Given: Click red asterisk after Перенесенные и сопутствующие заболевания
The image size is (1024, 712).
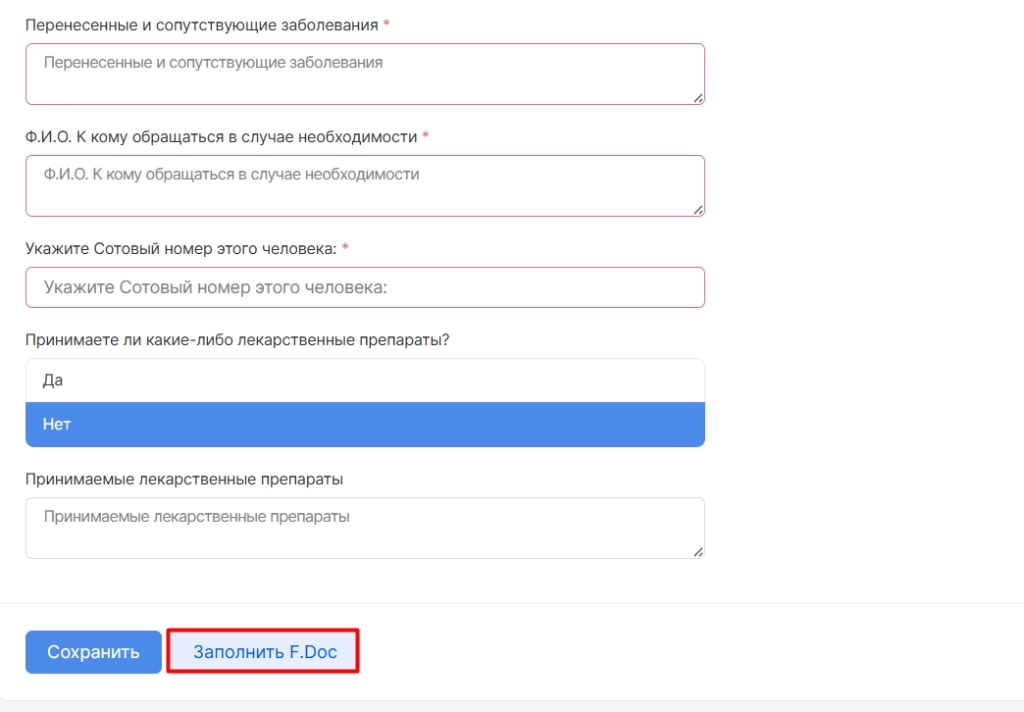Looking at the screenshot, I should pos(386,24).
